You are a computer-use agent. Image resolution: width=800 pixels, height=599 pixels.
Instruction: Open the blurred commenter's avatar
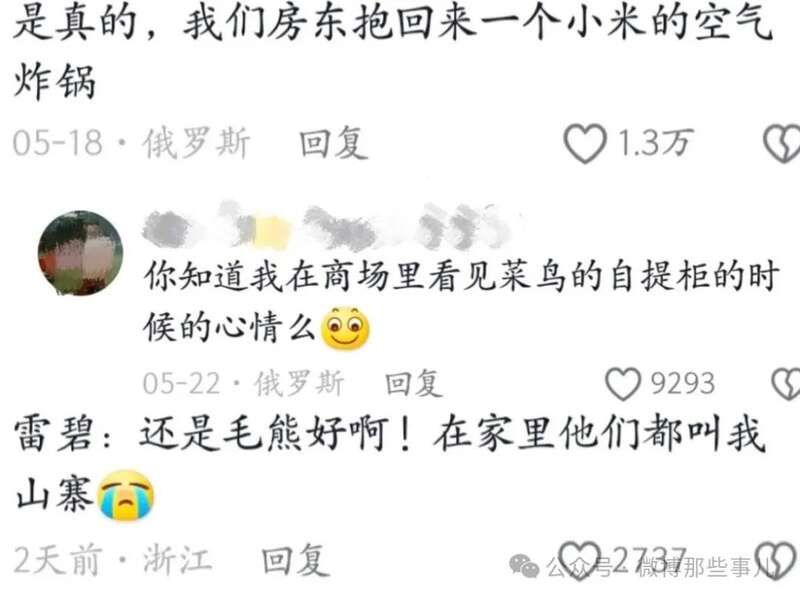point(80,253)
